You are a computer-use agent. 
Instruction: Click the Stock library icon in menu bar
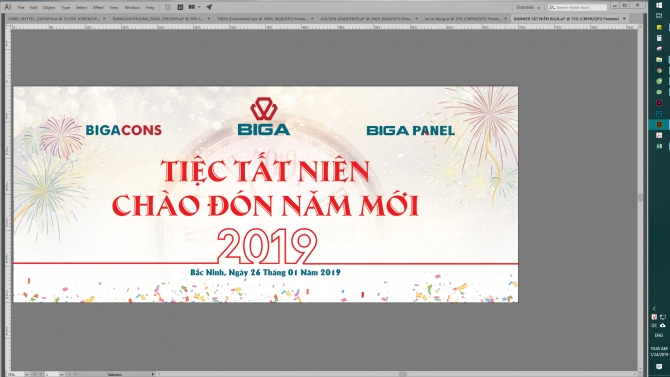(x=180, y=7)
